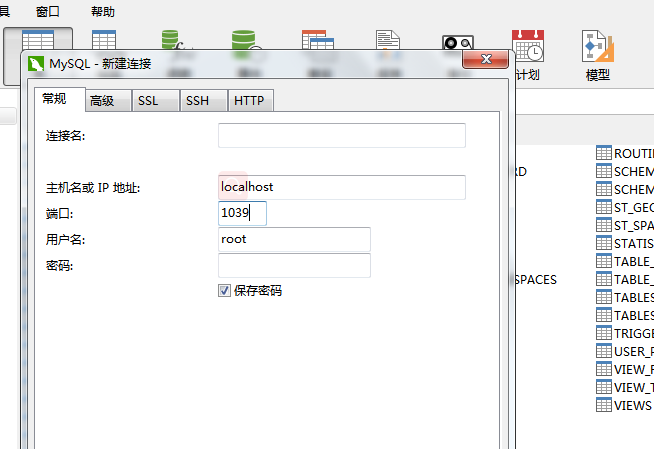Open the 模型 model toolbar icon
654x449 pixels.
coord(598,46)
